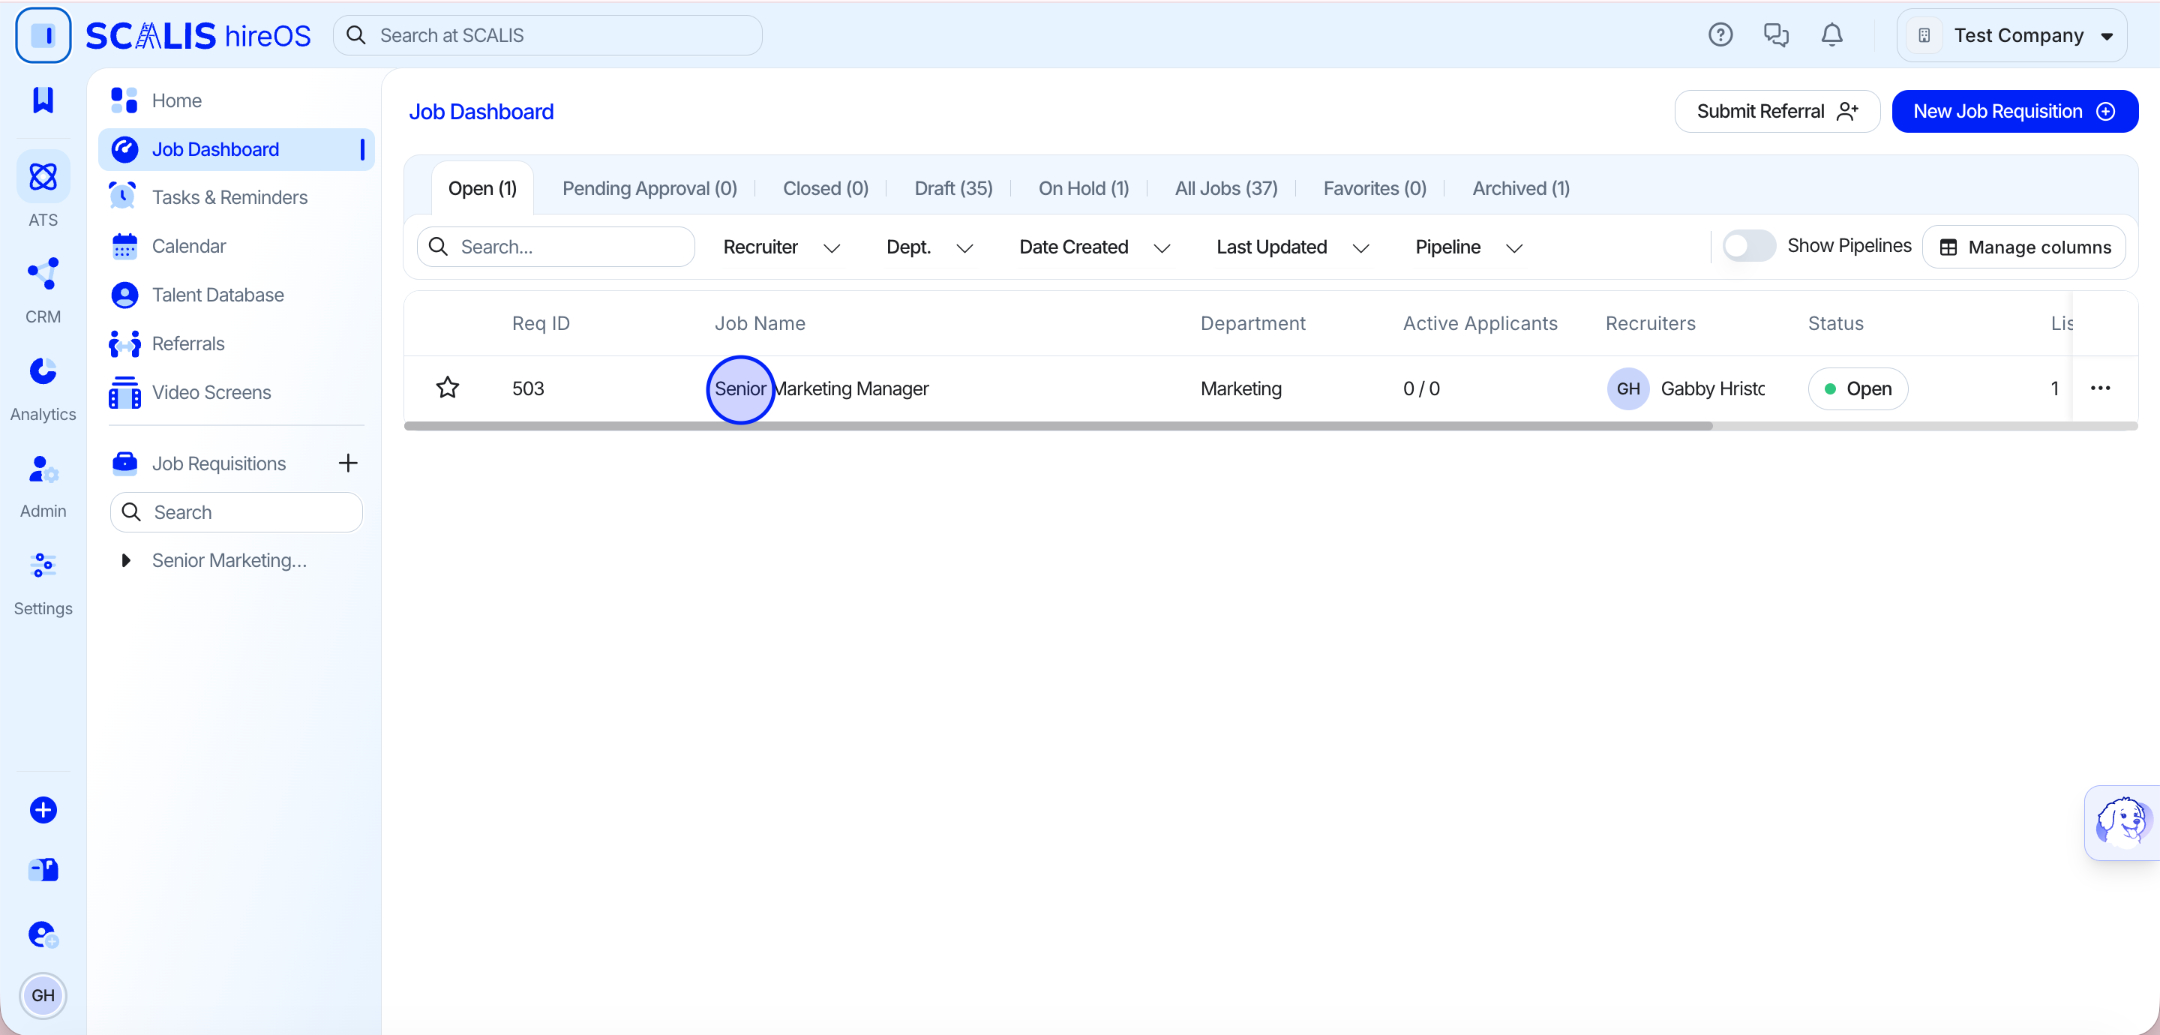Open the Recruiter filter dropdown
The image size is (2160, 1035).
point(781,247)
